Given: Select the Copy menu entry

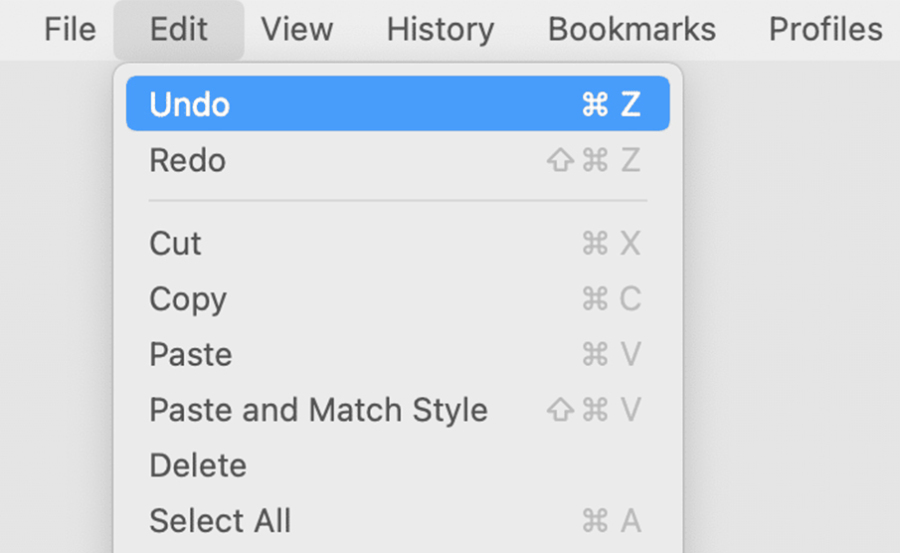Looking at the screenshot, I should (398, 299).
